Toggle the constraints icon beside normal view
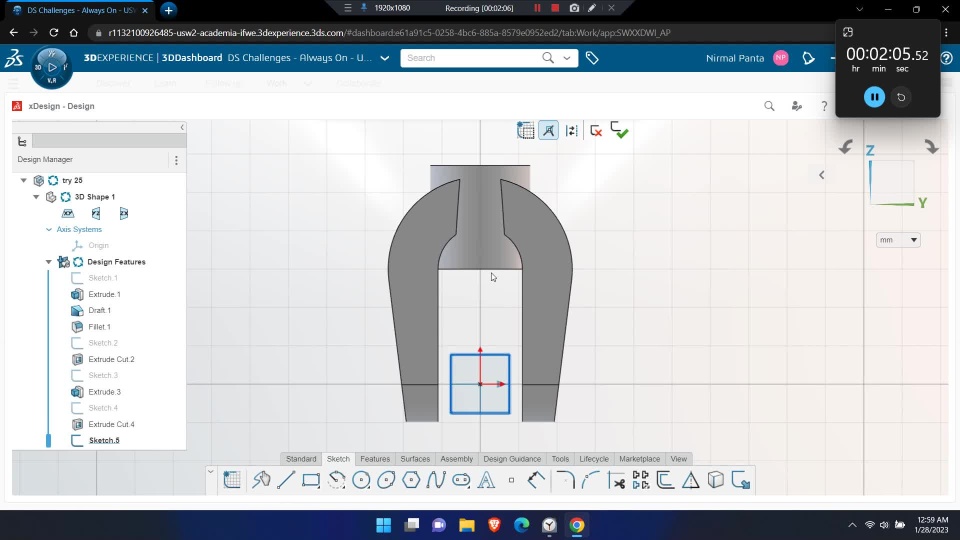Image resolution: width=960 pixels, height=540 pixels. [572, 130]
